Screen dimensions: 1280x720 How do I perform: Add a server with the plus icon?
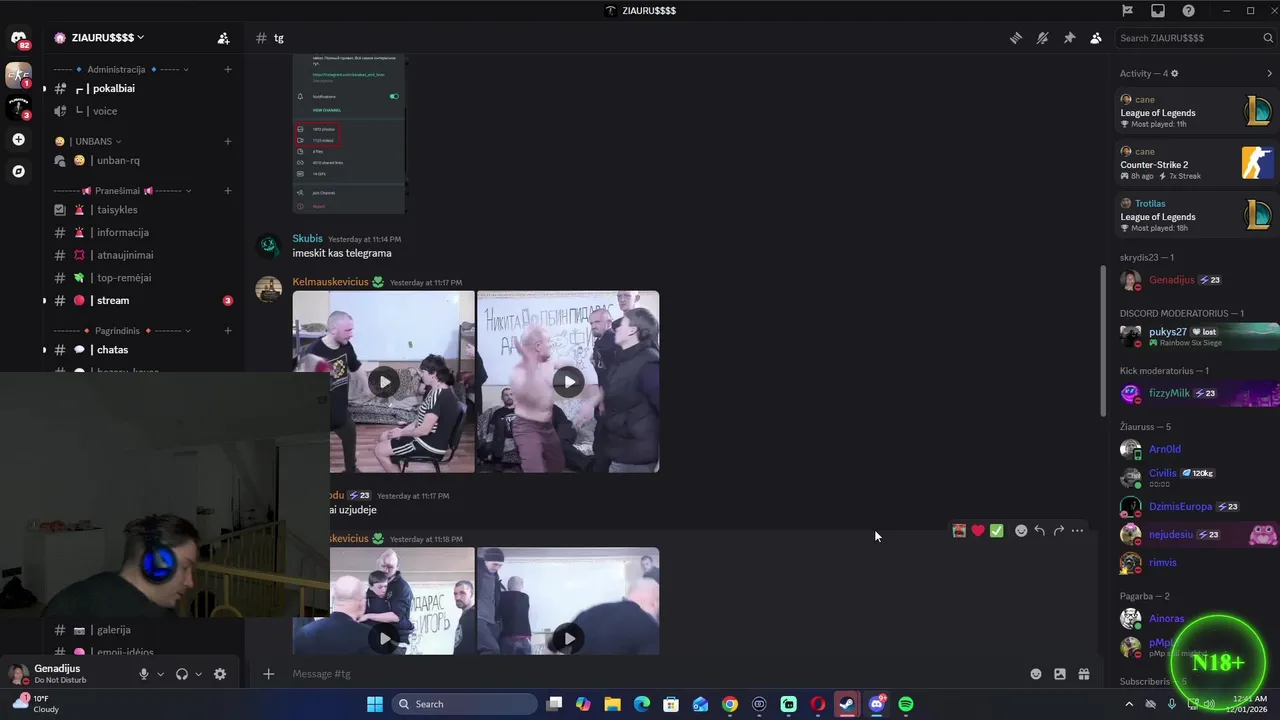(x=18, y=139)
